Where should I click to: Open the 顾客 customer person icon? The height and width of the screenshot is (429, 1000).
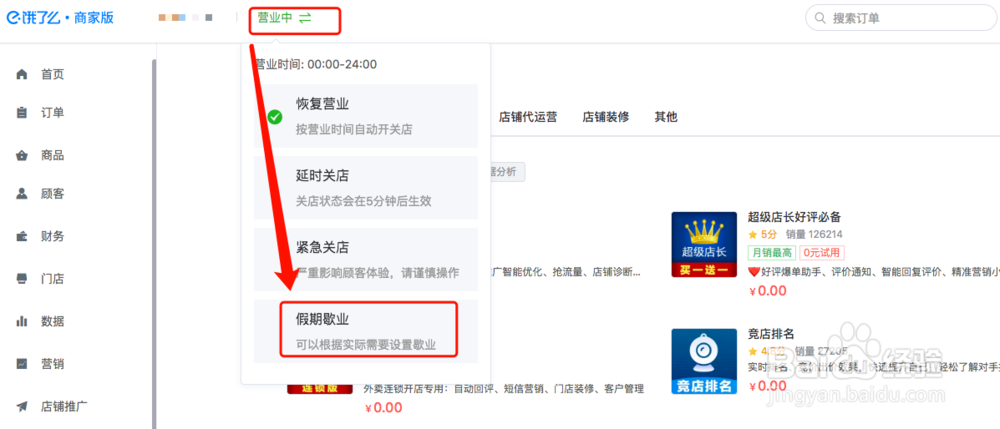tap(22, 194)
